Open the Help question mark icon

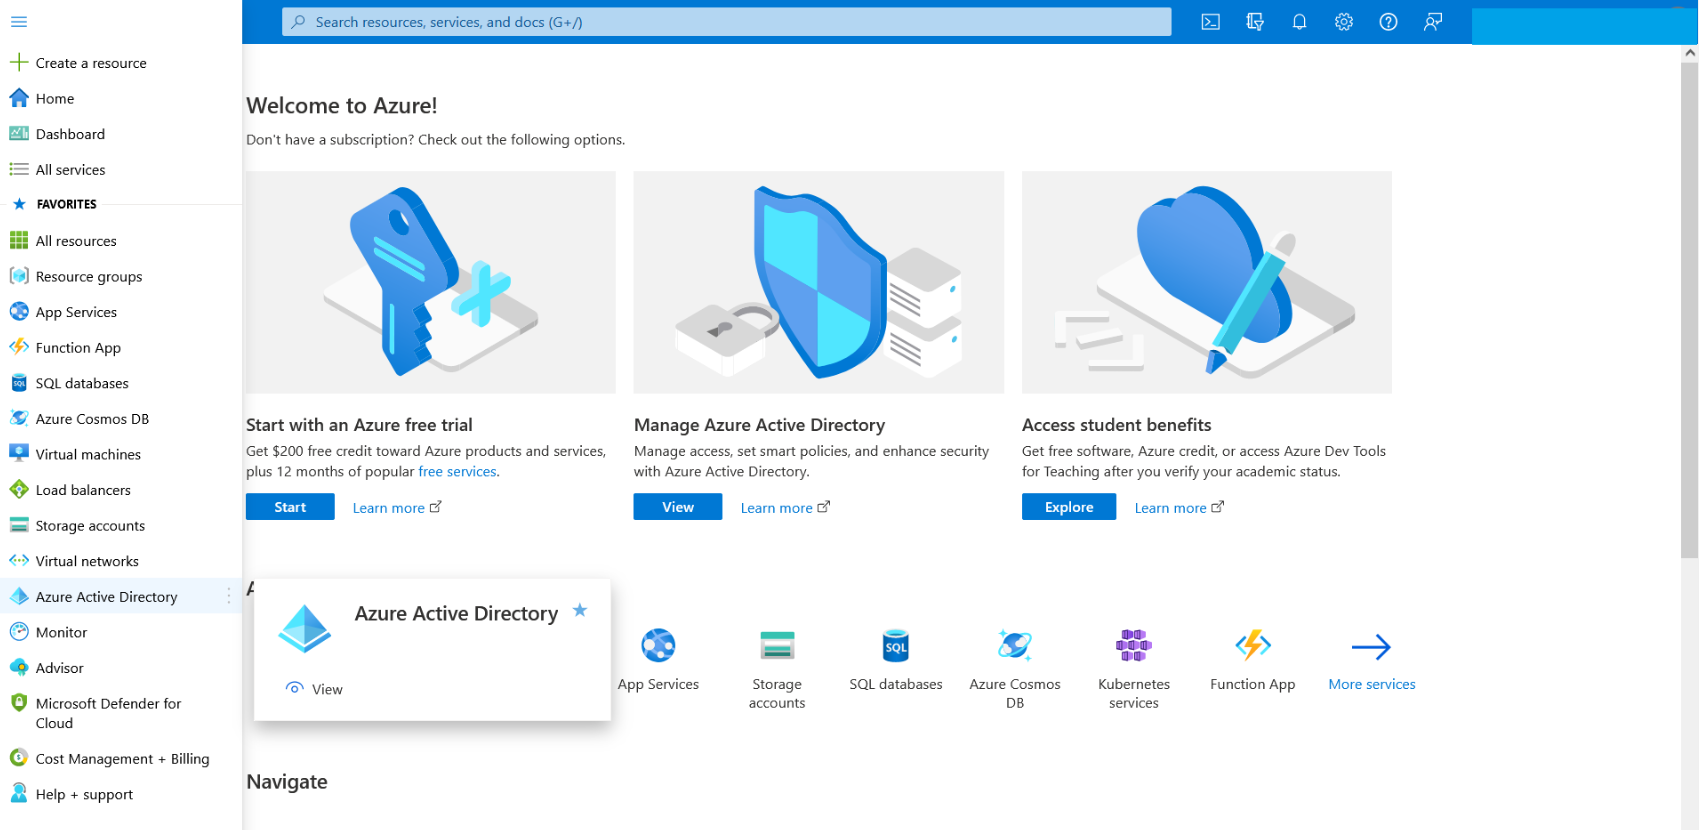click(1388, 22)
